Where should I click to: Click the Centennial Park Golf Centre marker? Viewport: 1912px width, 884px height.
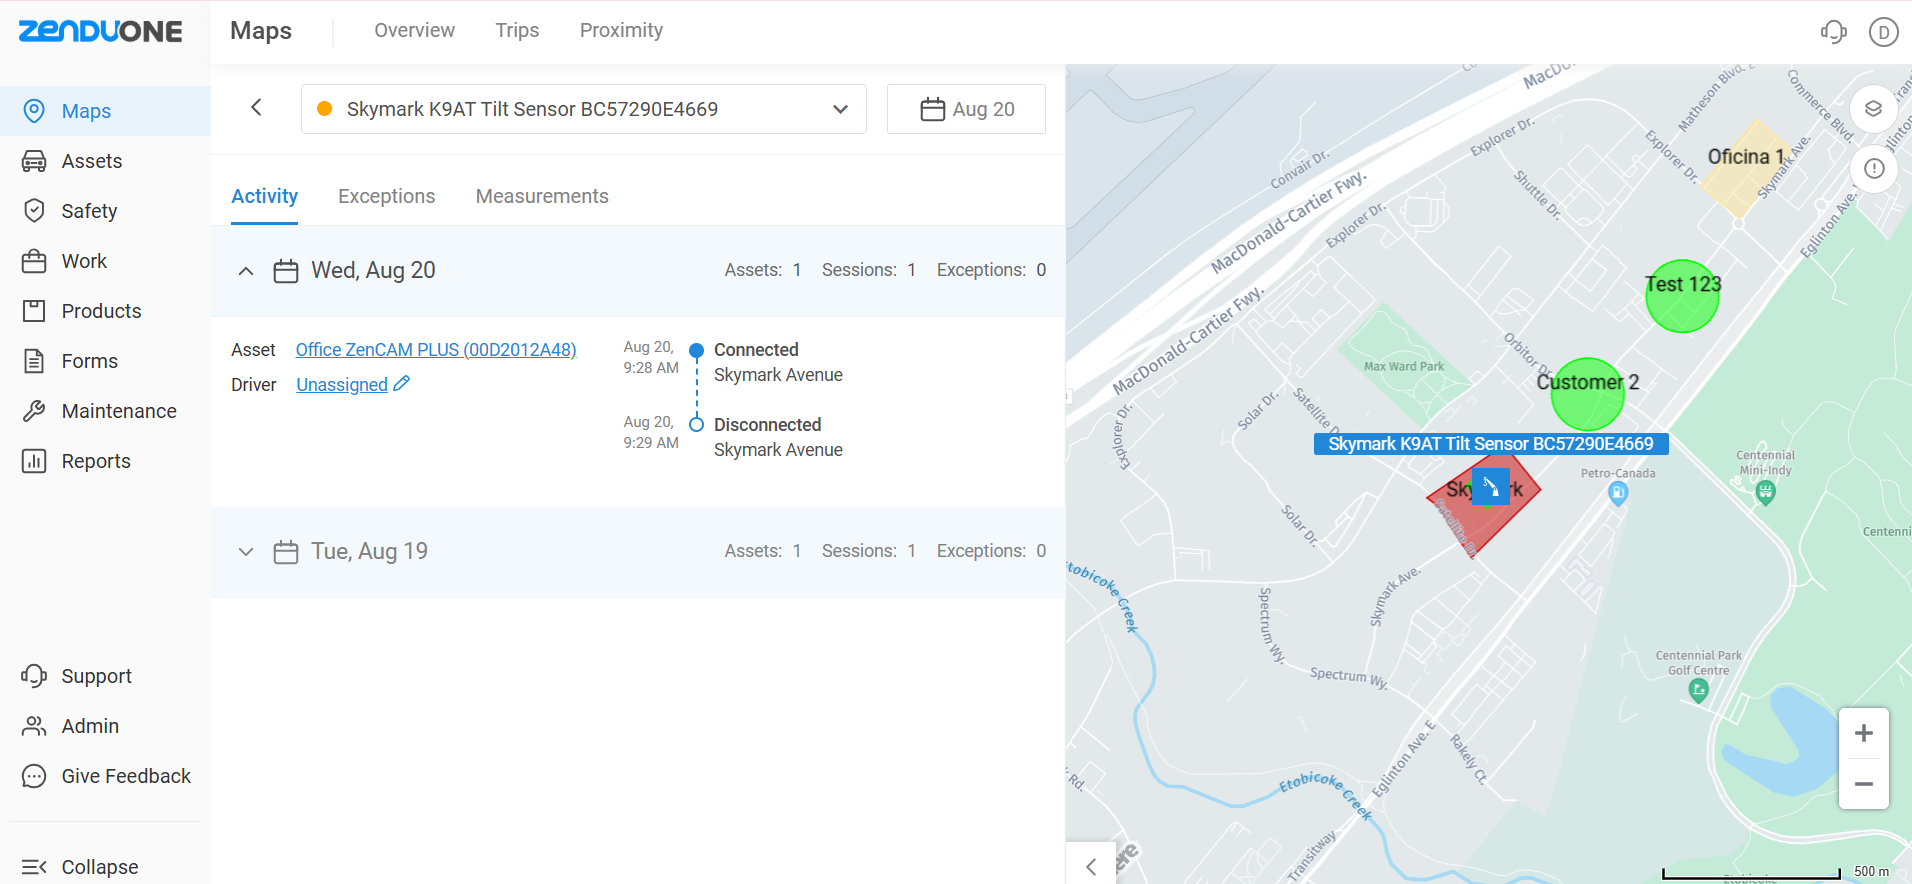pyautogui.click(x=1698, y=689)
